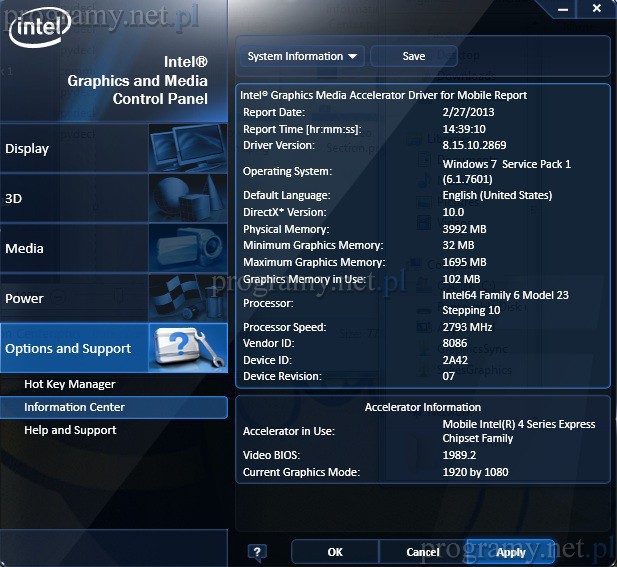
Task: Click the Intel logo
Action: click(x=38, y=31)
